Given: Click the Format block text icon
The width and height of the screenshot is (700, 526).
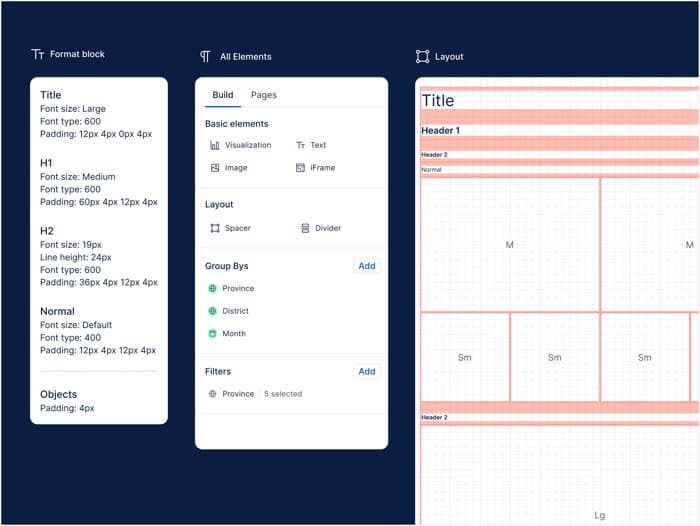Looking at the screenshot, I should (x=38, y=54).
